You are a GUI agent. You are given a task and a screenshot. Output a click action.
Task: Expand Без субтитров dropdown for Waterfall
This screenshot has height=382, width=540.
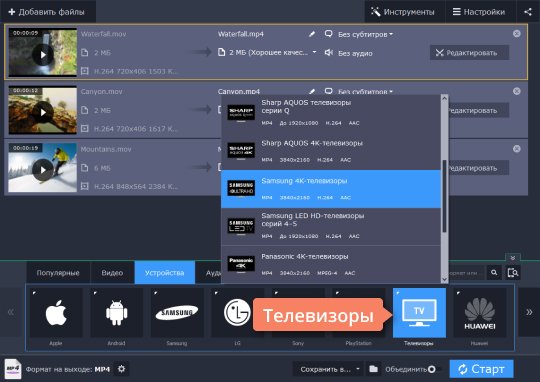[365, 34]
